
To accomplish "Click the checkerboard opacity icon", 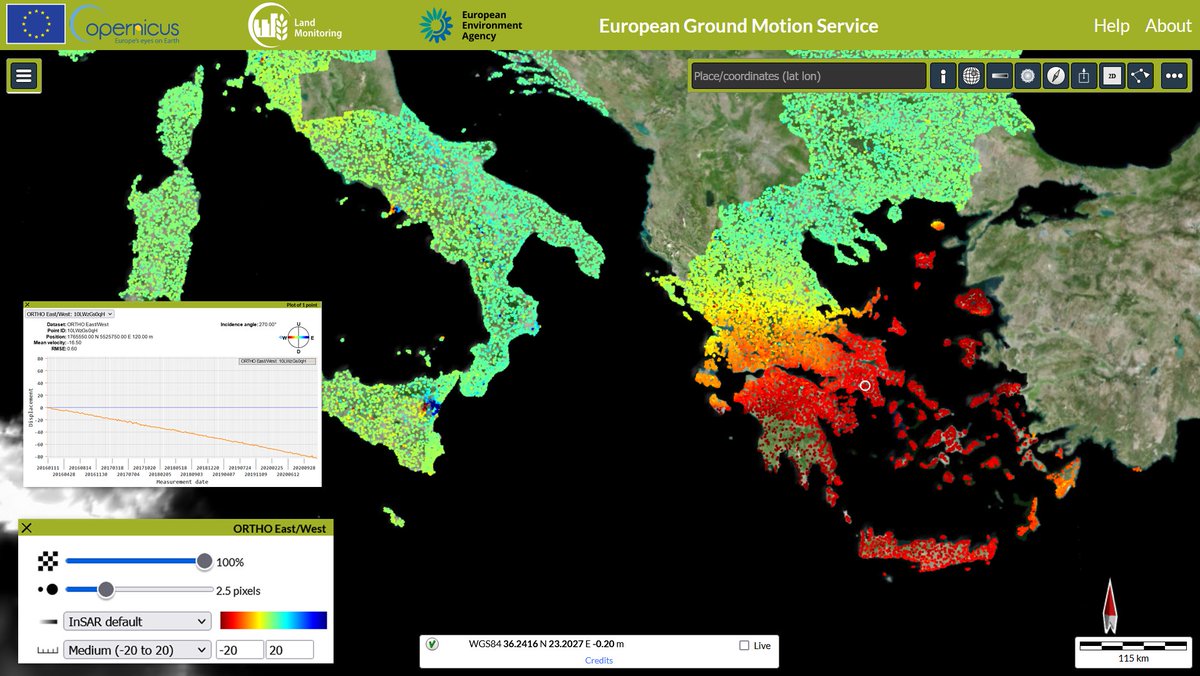I will 47,562.
